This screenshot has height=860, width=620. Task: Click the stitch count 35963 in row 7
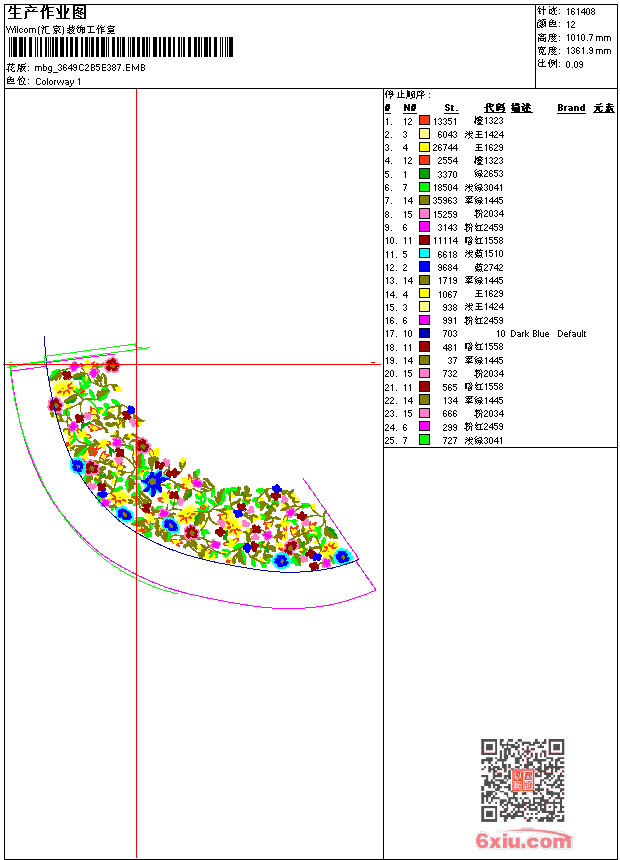coord(445,200)
